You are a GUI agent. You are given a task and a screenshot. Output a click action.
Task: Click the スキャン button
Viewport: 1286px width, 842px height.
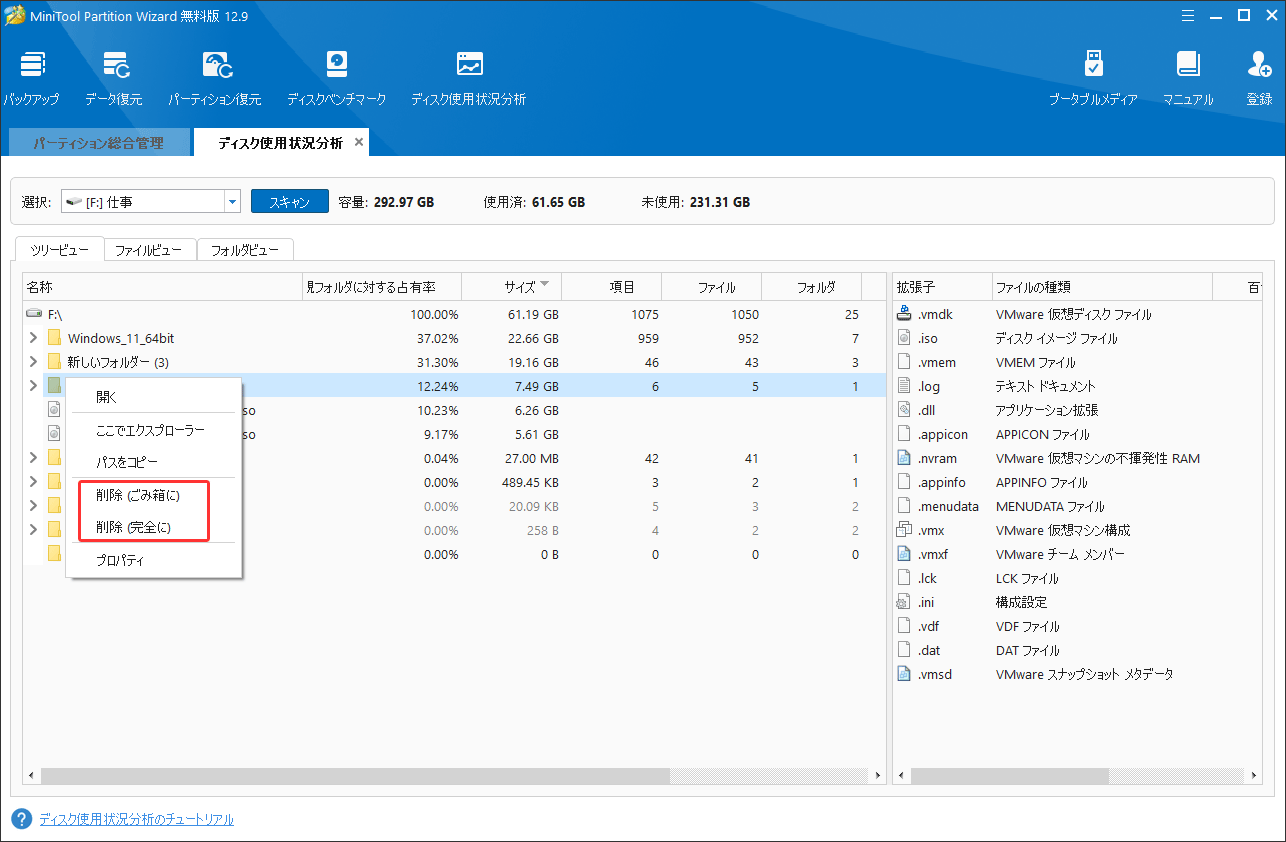[x=288, y=202]
